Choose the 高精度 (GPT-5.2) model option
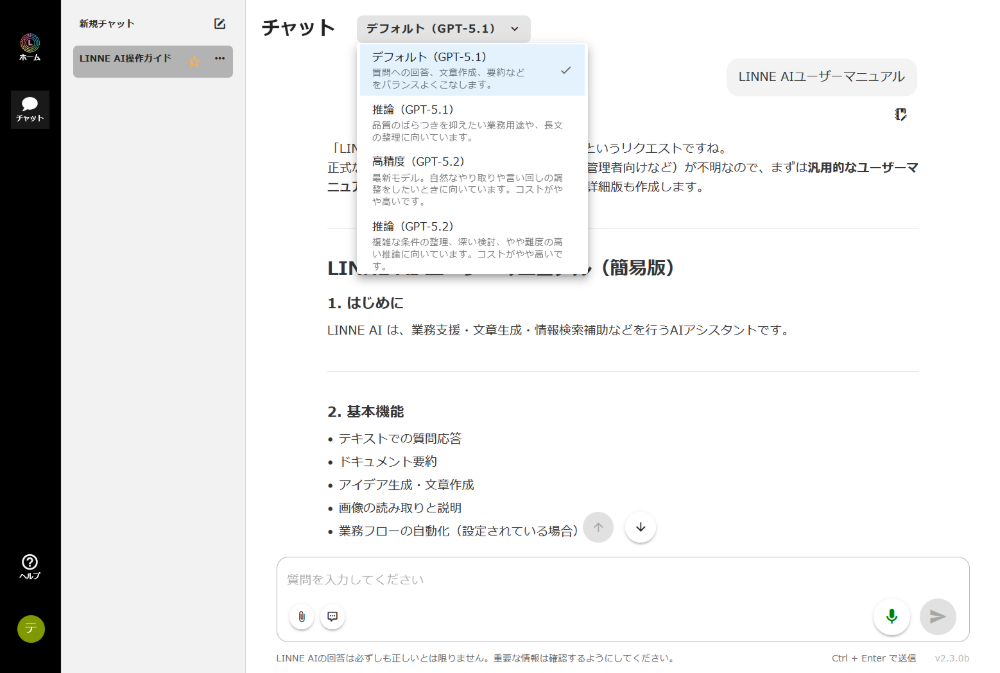The height and width of the screenshot is (673, 1000). 472,181
